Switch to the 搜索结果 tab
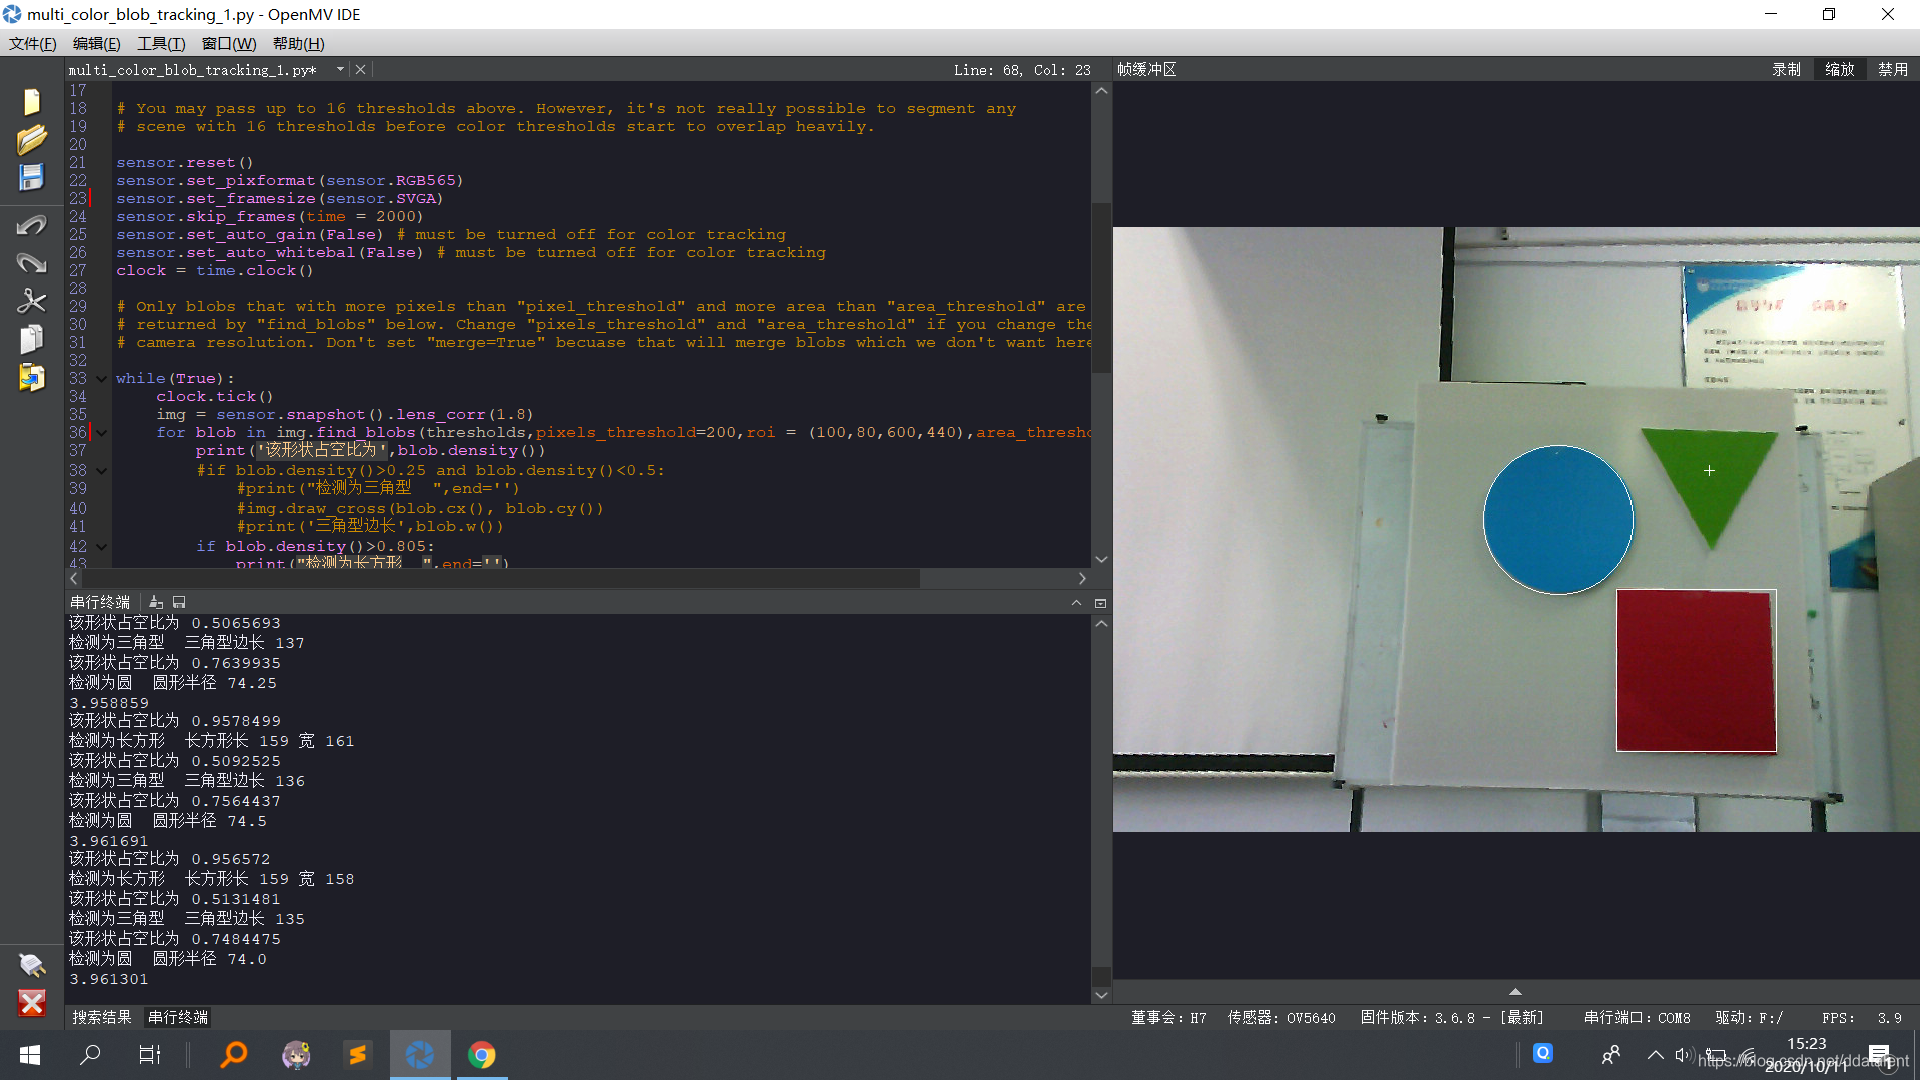 pos(101,1017)
